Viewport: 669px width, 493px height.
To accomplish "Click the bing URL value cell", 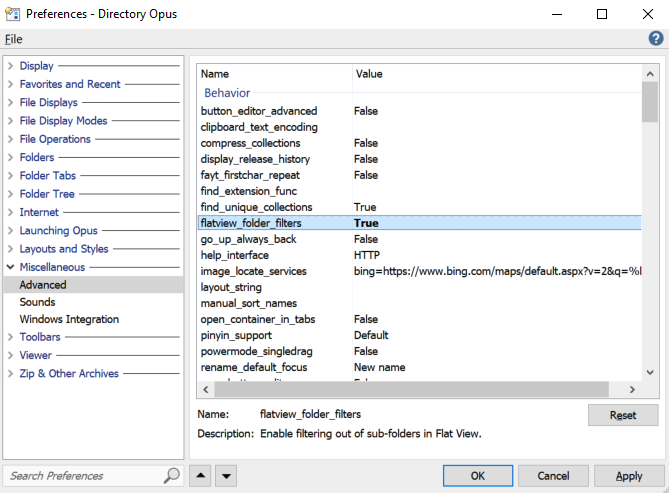I will (497, 271).
